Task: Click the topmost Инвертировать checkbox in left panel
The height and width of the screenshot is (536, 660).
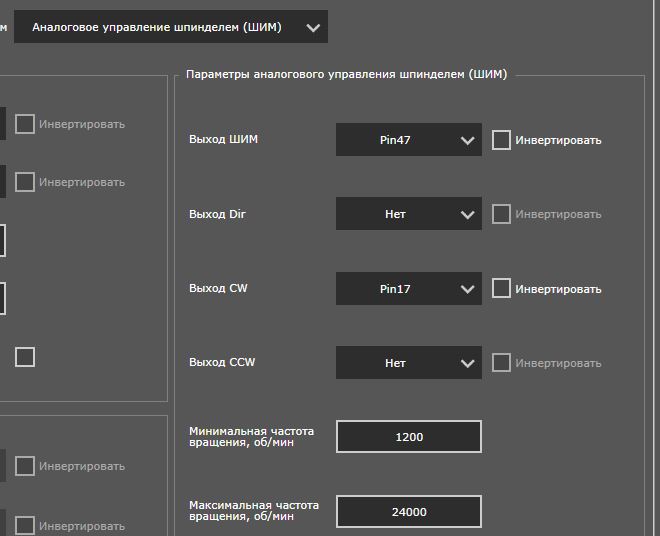Action: [x=25, y=124]
